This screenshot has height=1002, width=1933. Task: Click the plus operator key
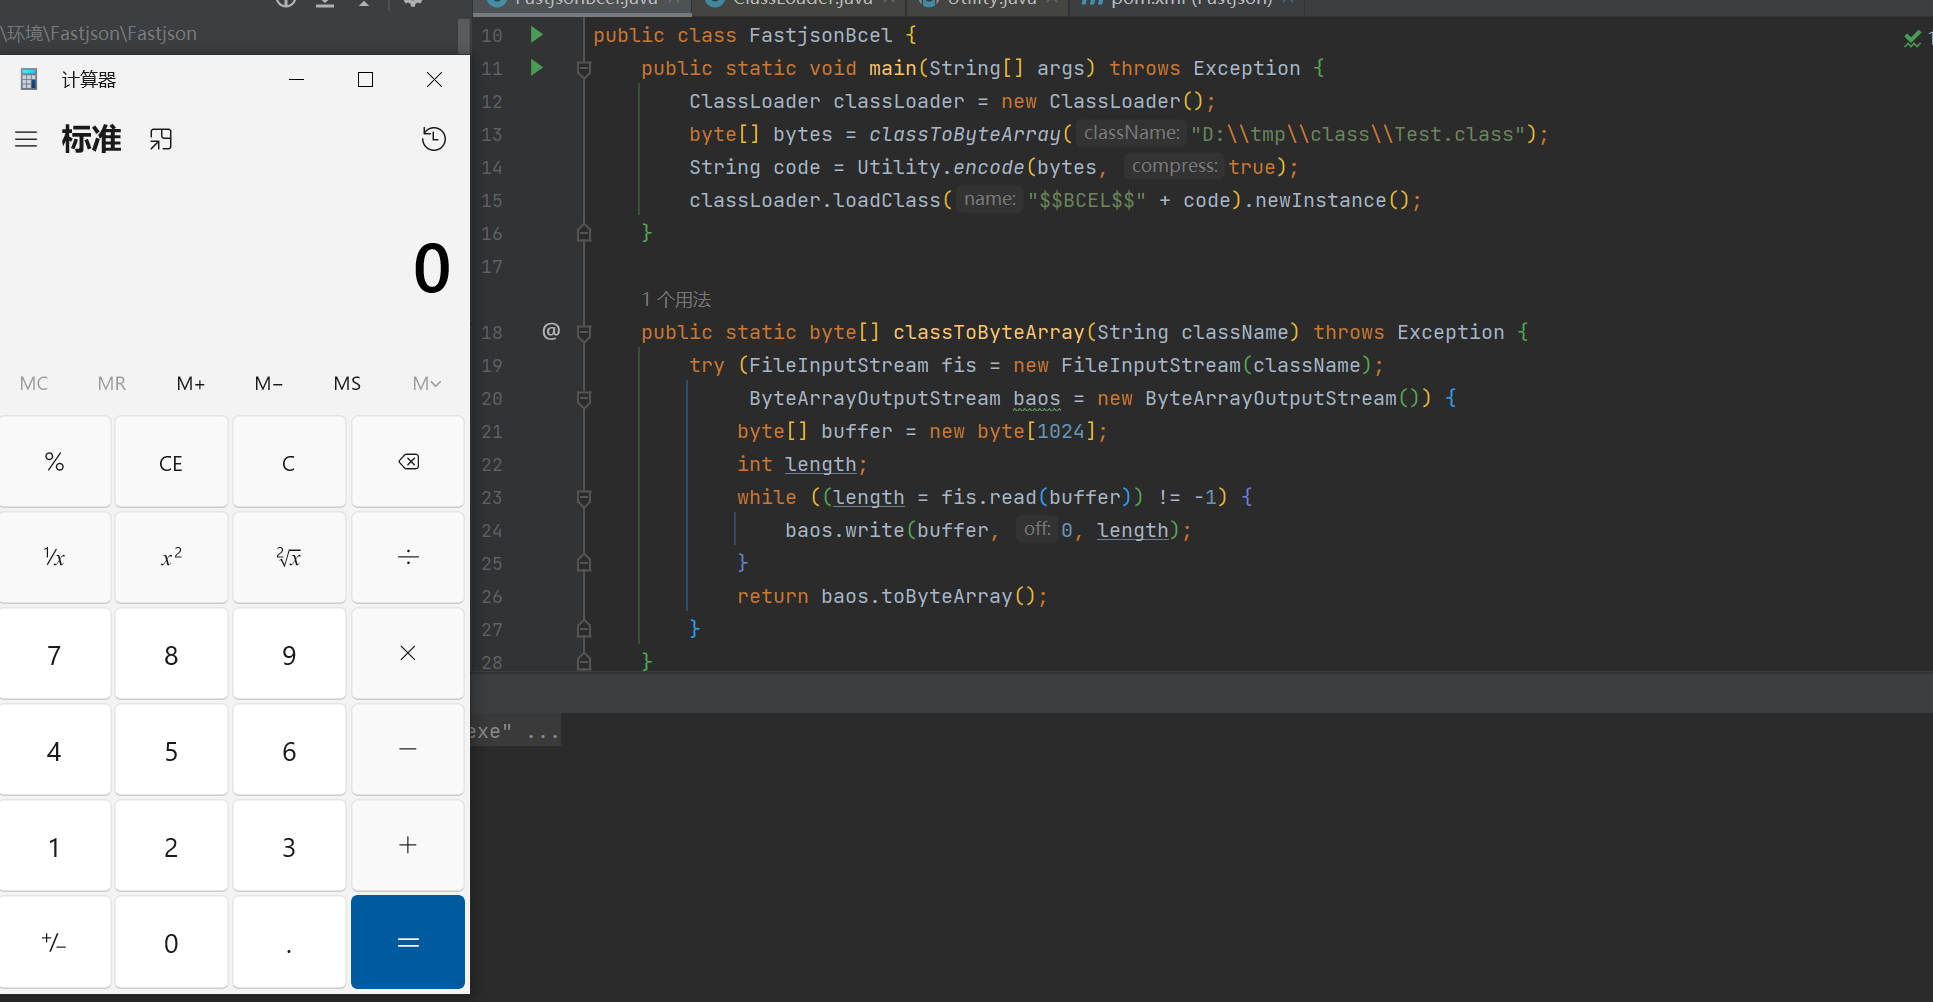coord(408,846)
